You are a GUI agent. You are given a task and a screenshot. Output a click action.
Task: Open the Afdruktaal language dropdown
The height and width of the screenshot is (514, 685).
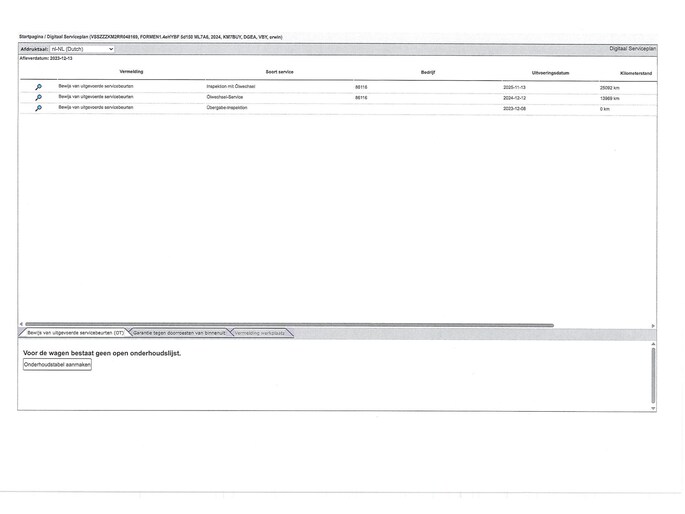pyautogui.click(x=82, y=48)
